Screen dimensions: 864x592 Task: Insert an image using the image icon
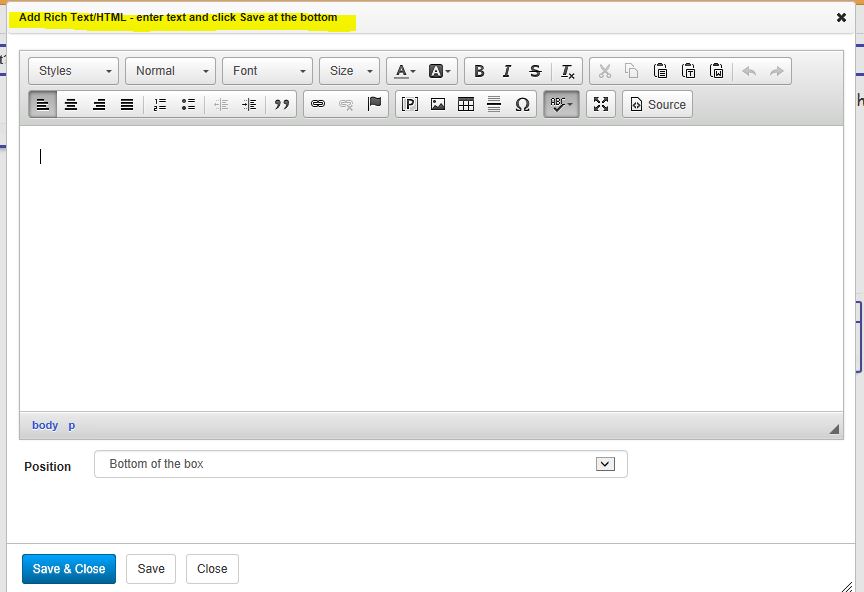pyautogui.click(x=438, y=104)
